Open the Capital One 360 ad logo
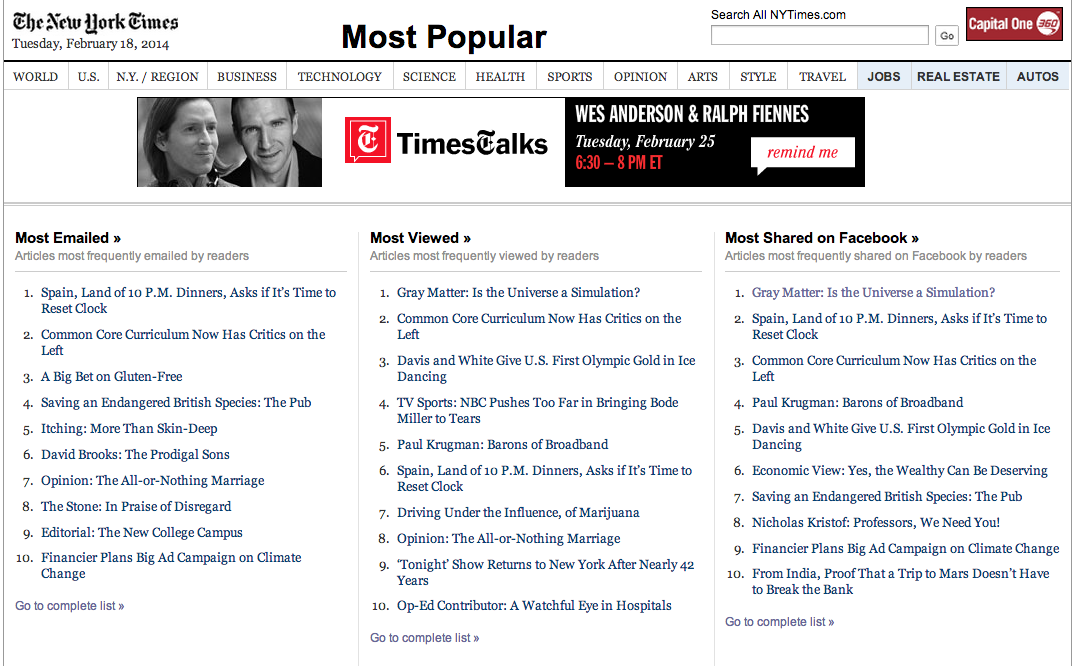The width and height of the screenshot is (1076, 666). point(1014,24)
